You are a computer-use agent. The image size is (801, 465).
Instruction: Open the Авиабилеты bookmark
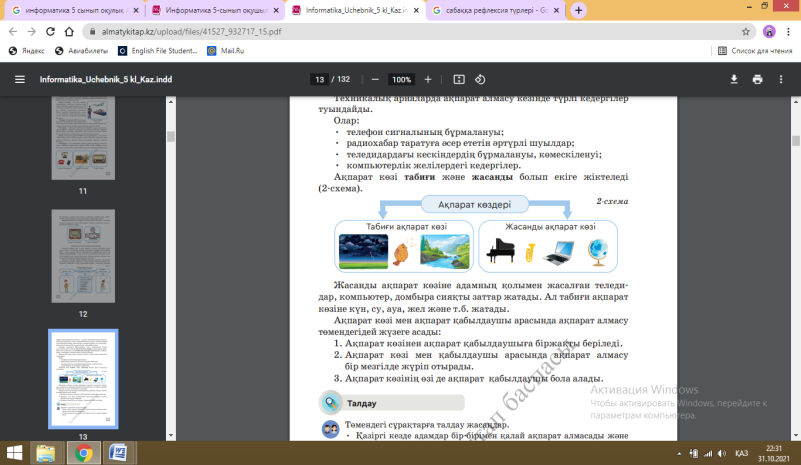82,51
